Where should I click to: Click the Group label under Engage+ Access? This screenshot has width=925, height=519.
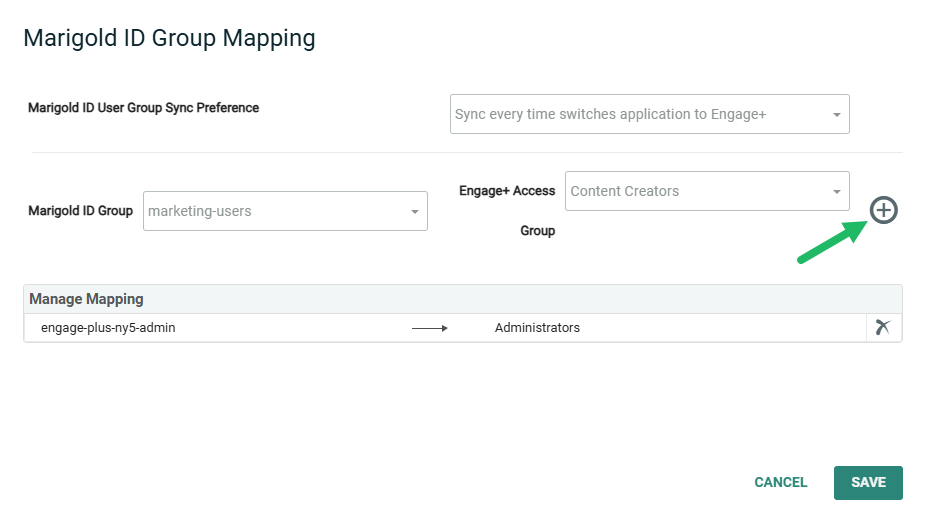coord(537,231)
